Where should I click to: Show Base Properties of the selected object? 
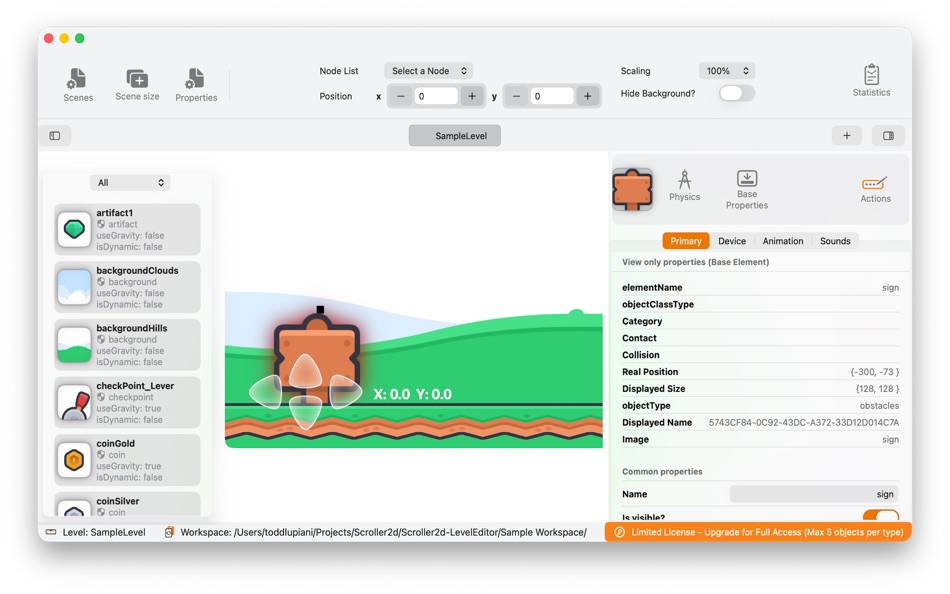pos(747,189)
